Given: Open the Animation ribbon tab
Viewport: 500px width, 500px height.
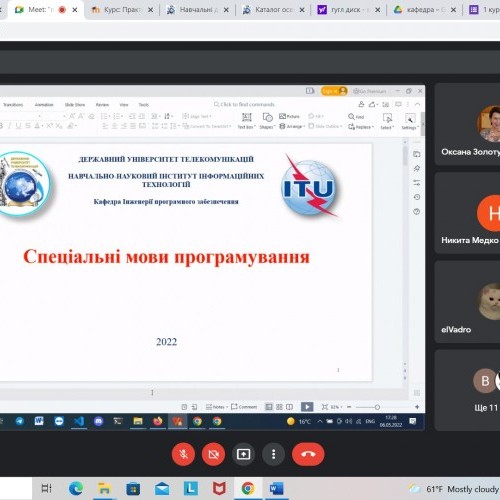Looking at the screenshot, I should [44, 105].
